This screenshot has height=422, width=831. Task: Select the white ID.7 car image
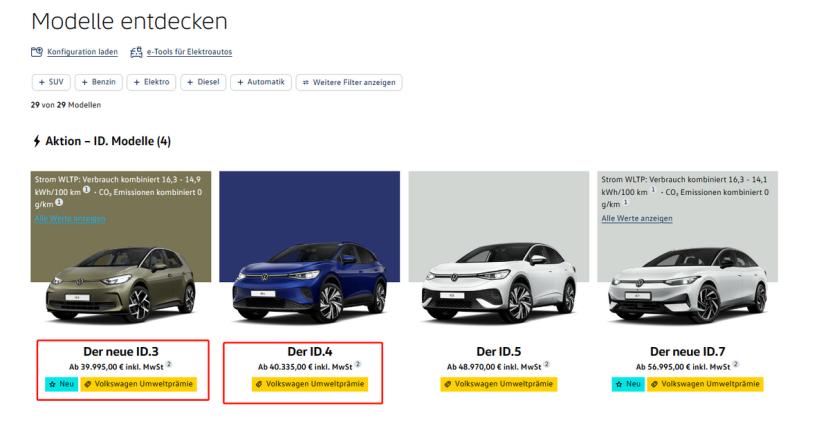pyautogui.click(x=687, y=284)
